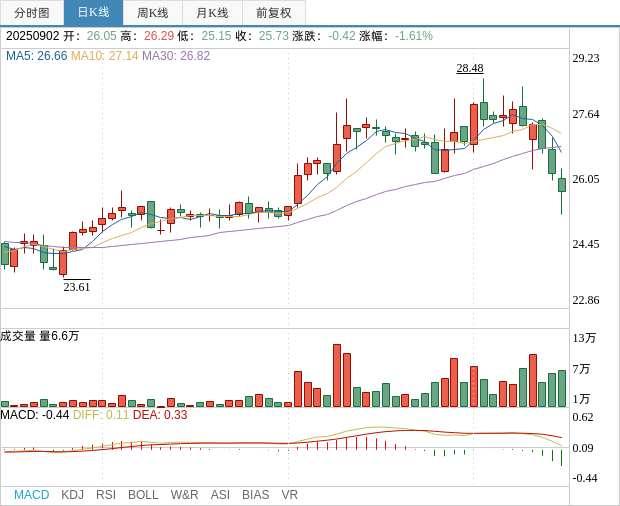Click the 7万 volume axis label
Image resolution: width=620 pixels, height=506 pixels.
pyautogui.click(x=581, y=369)
